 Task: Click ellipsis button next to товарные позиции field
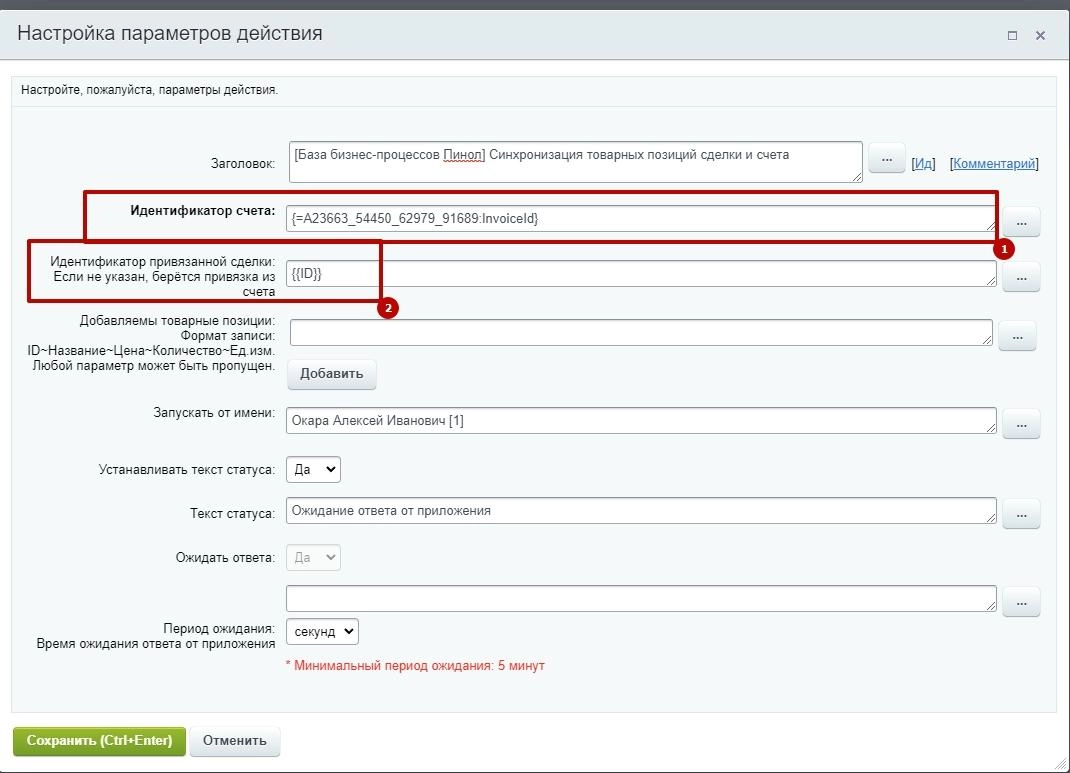[1017, 337]
